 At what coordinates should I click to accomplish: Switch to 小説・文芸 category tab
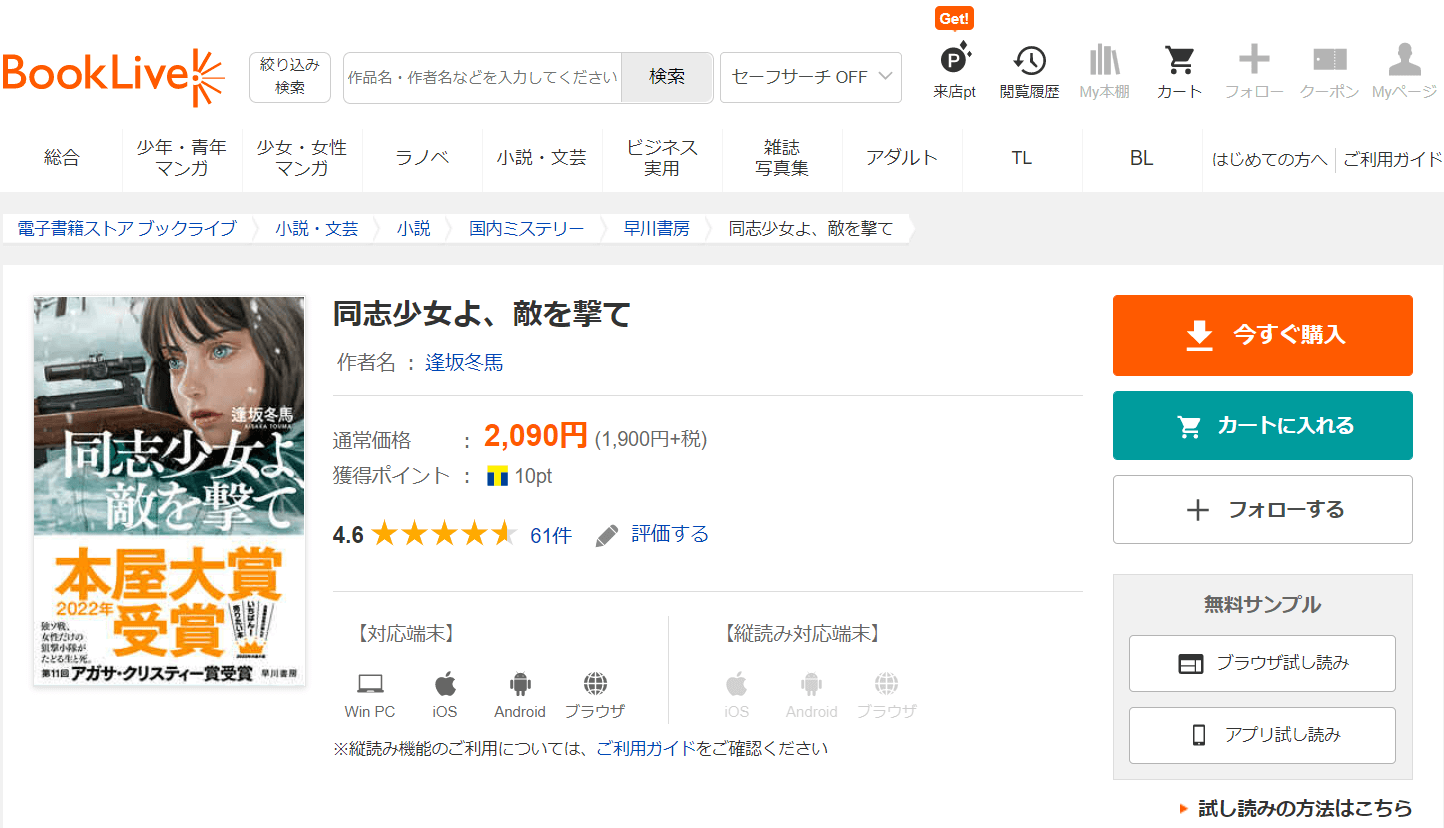542,158
